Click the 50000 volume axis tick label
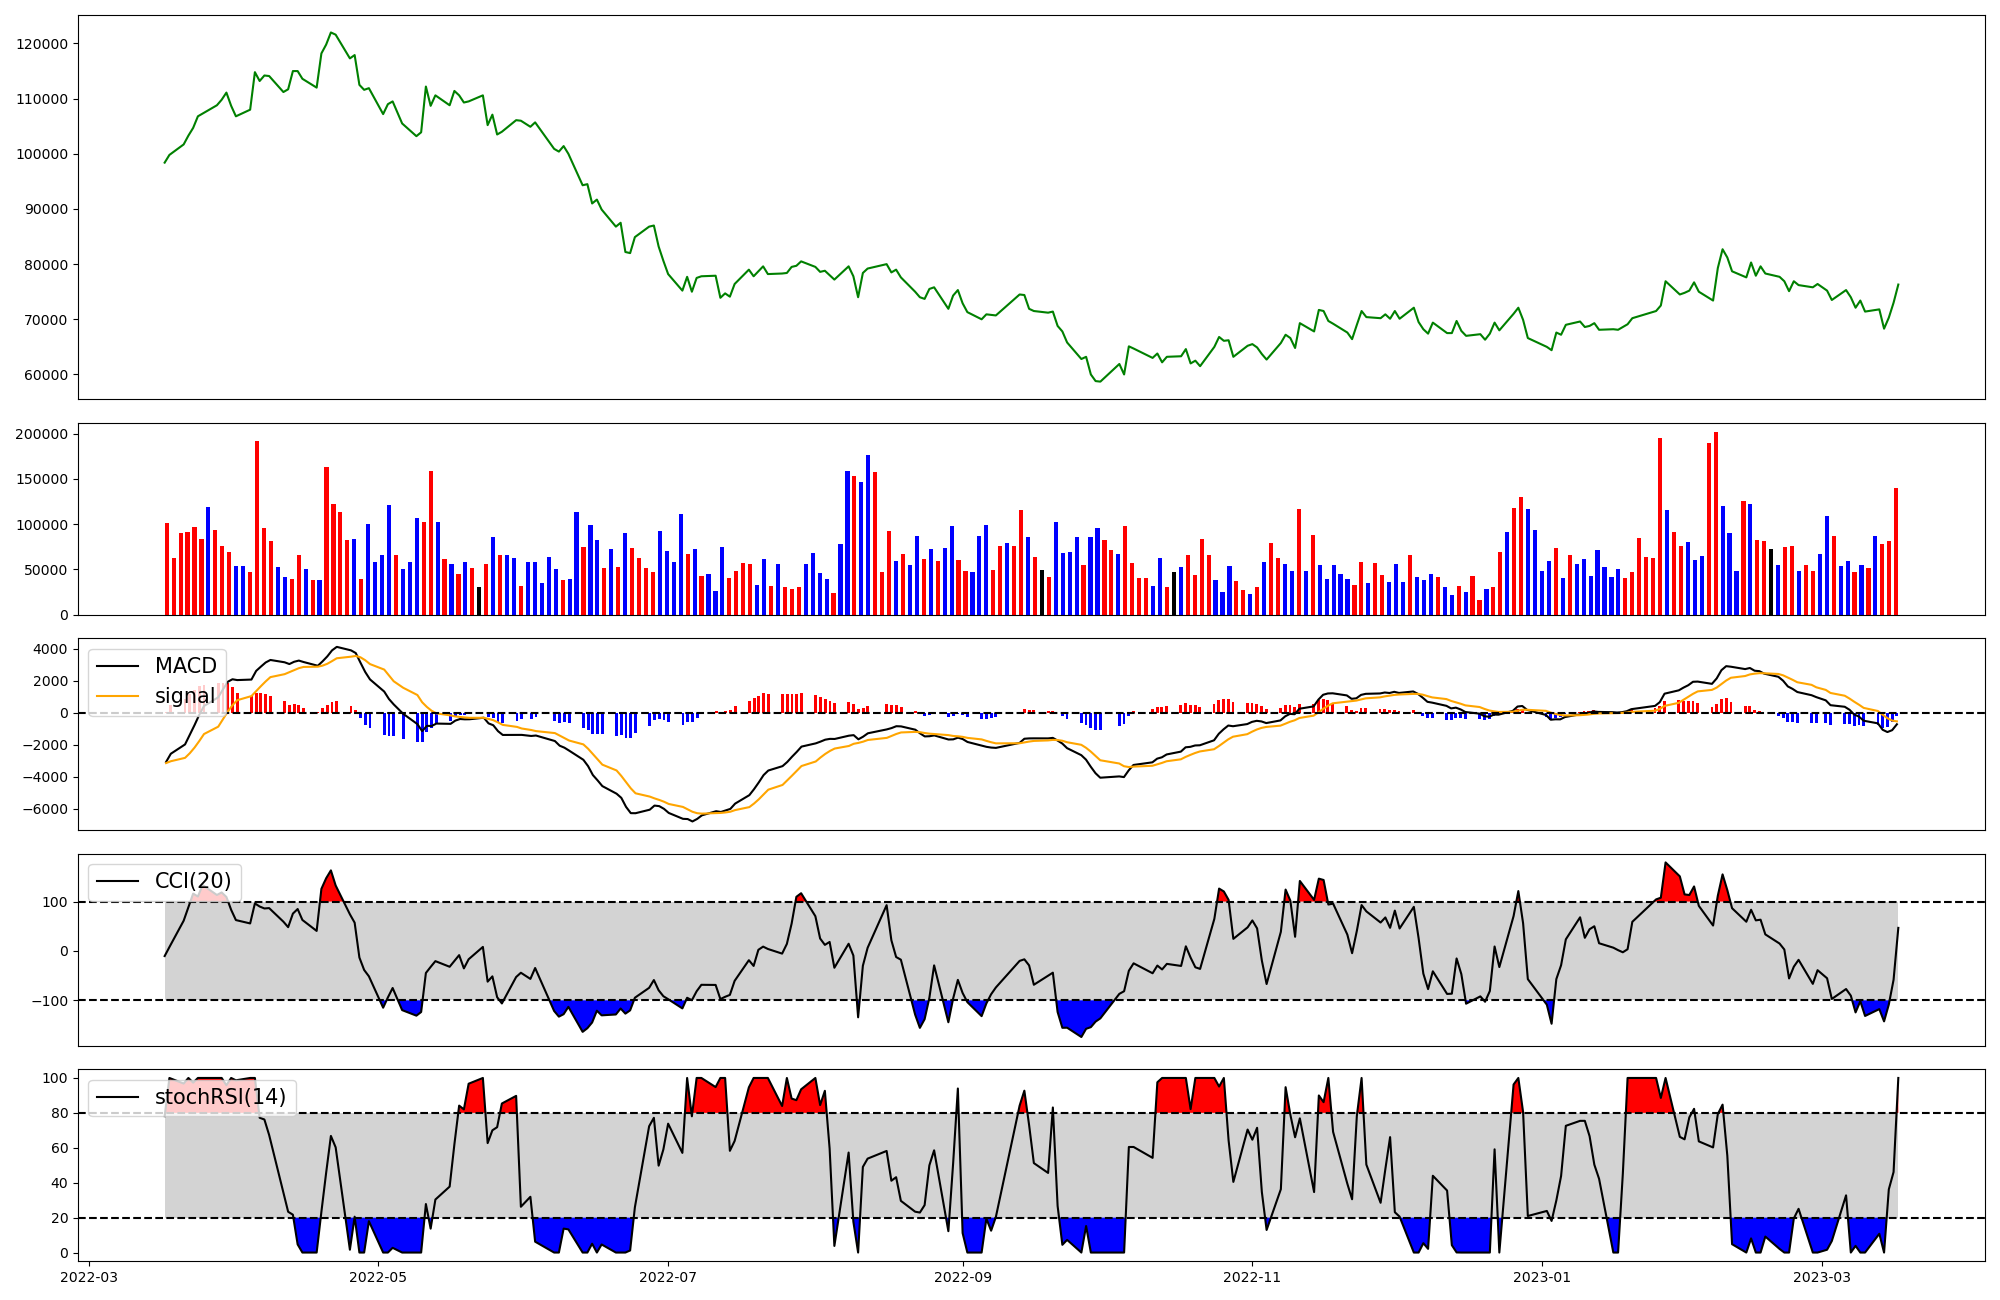This screenshot has height=1300, width=2000. [46, 570]
